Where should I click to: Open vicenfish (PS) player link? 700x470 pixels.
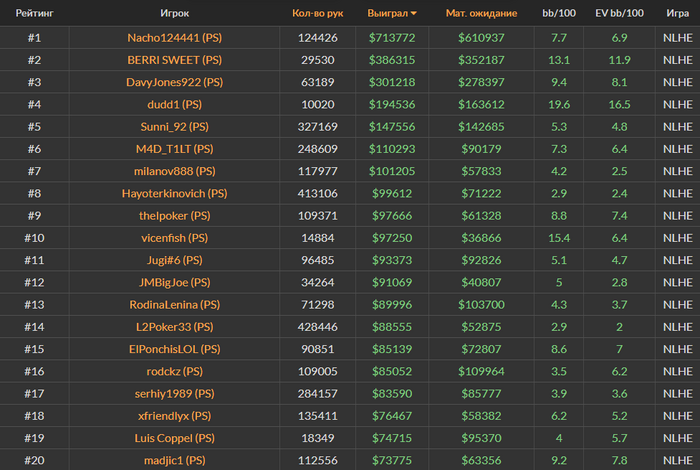pos(175,238)
